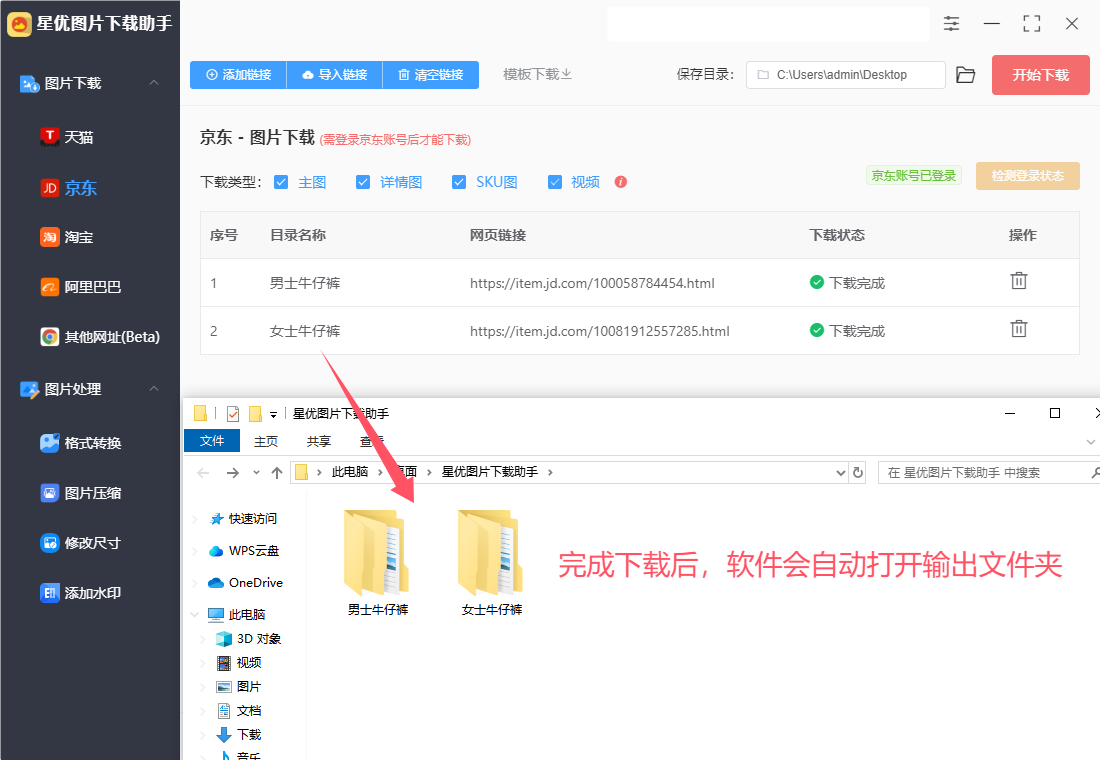Click the 下载状态 column header

[x=837, y=235]
